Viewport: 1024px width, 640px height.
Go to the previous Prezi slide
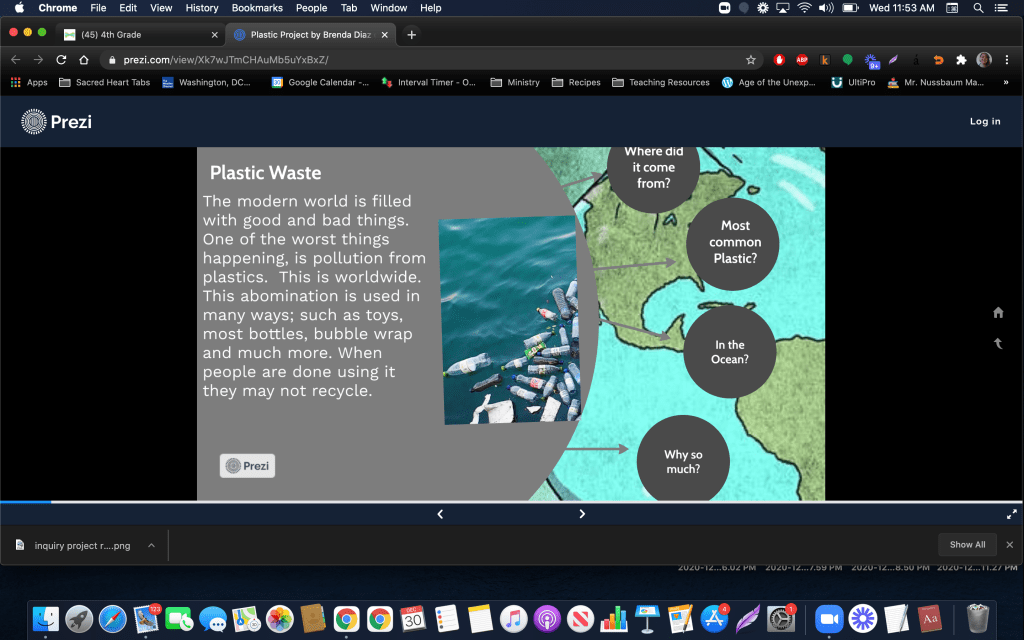440,514
